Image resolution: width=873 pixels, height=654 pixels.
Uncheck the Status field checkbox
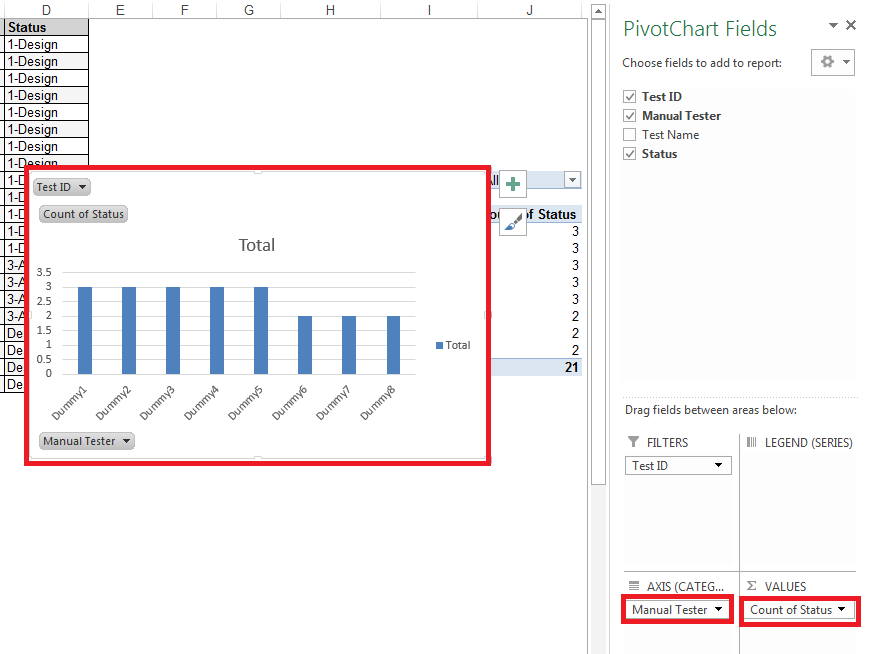(629, 154)
